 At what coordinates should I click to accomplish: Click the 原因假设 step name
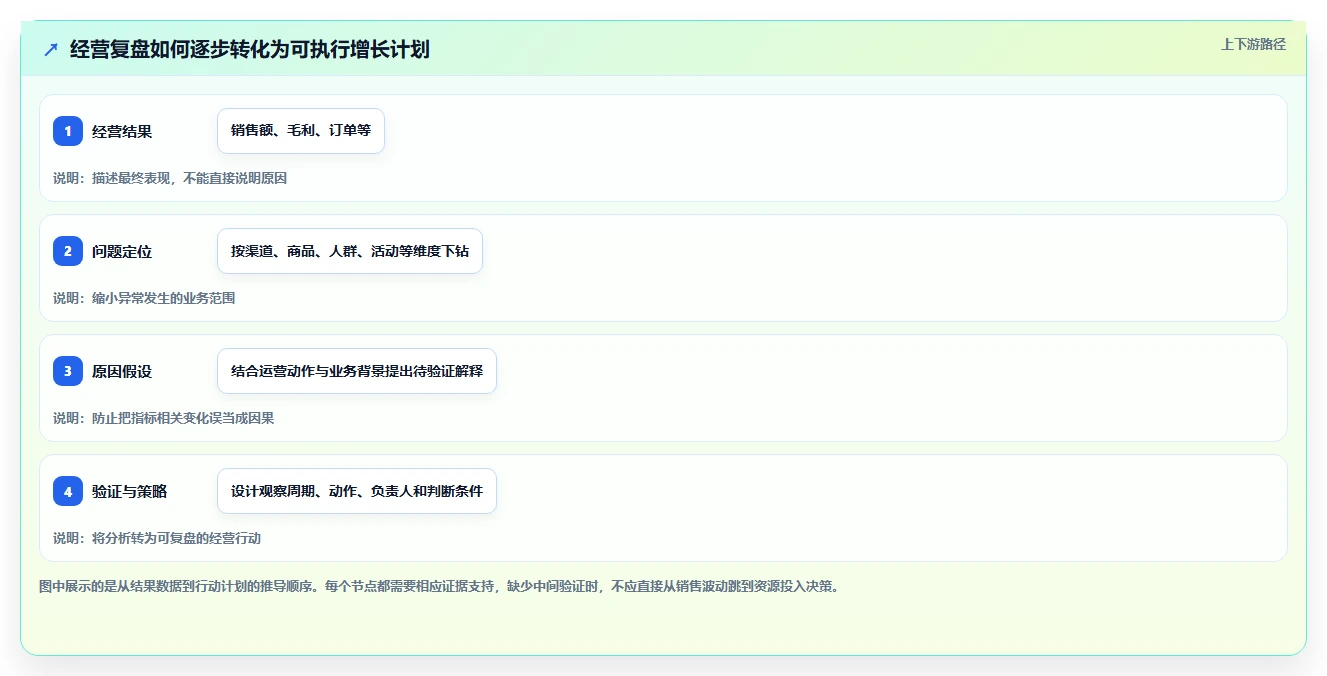coord(122,371)
